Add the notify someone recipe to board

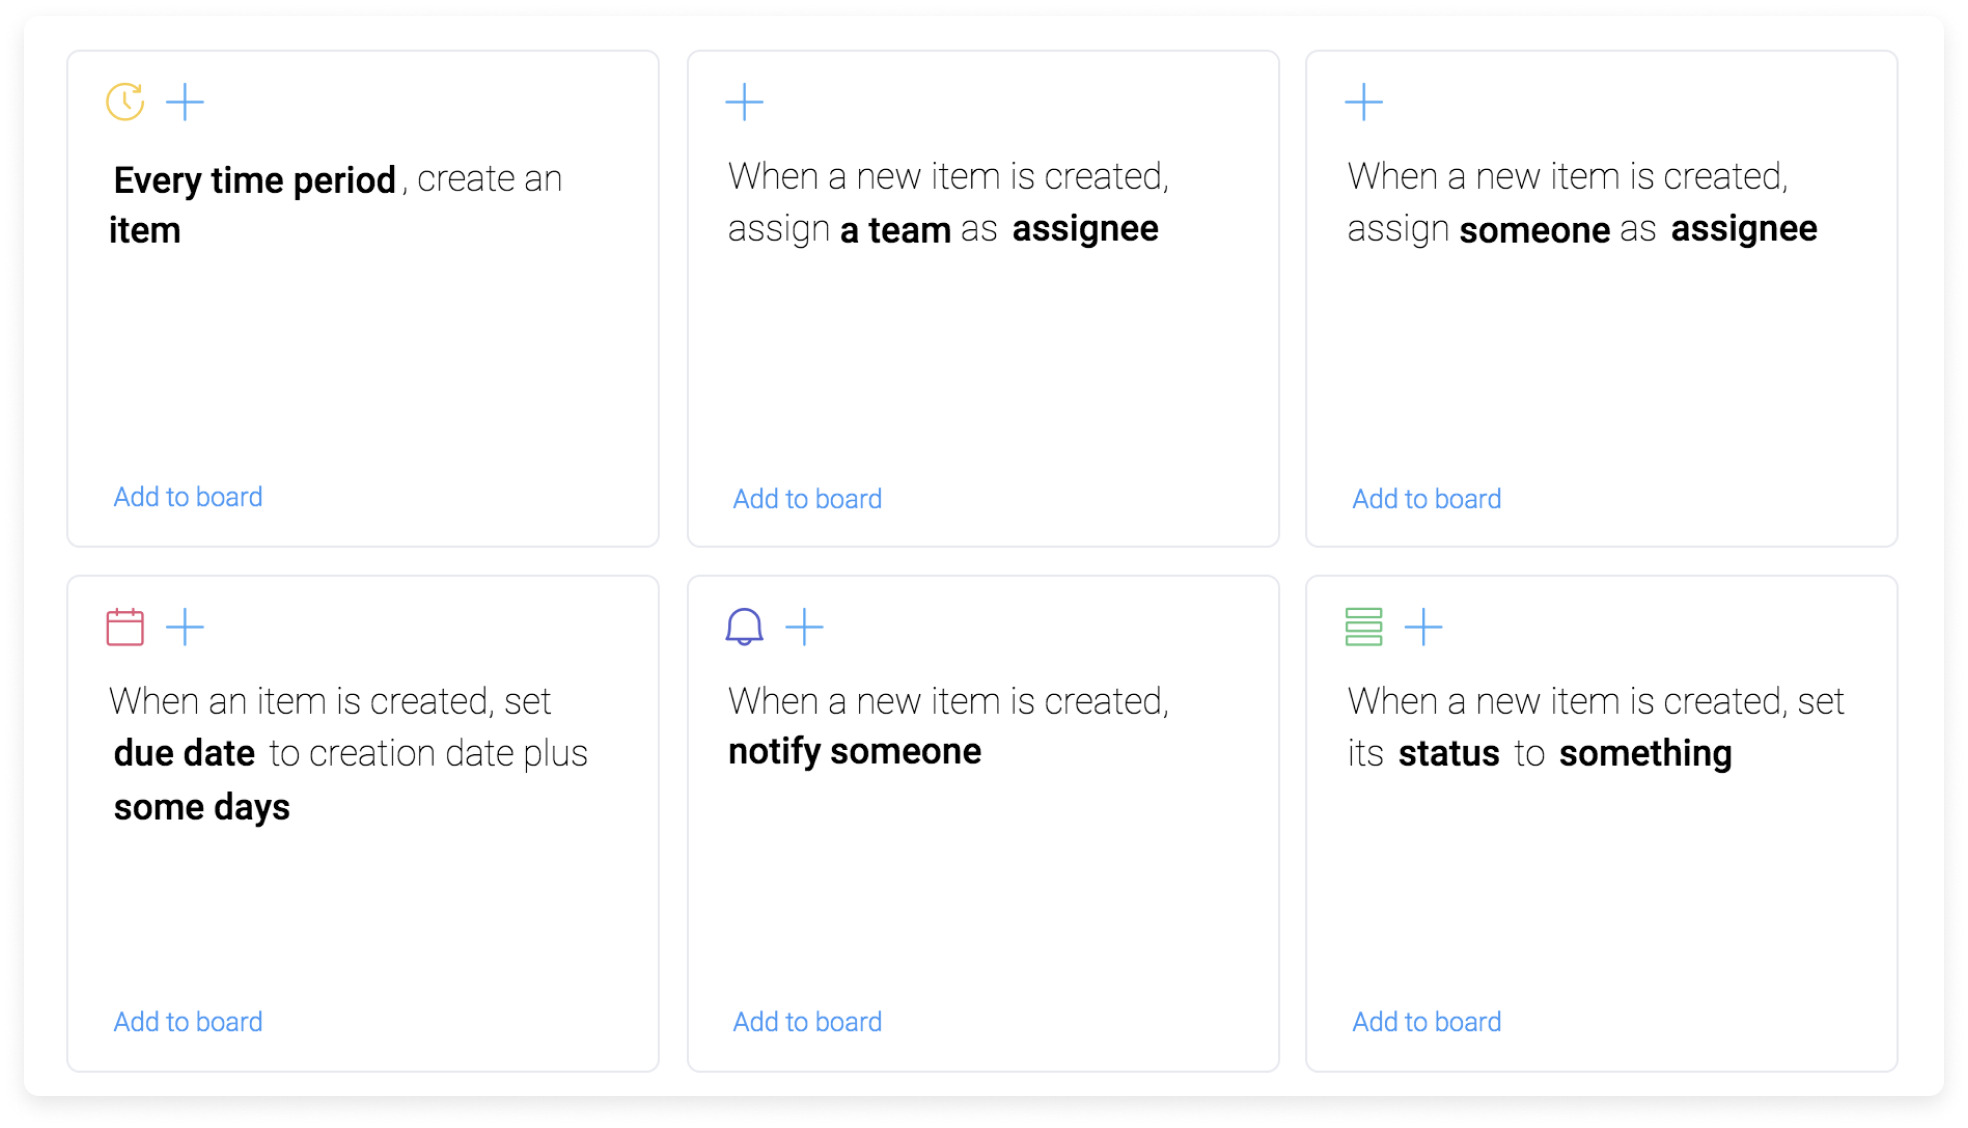(x=807, y=1021)
